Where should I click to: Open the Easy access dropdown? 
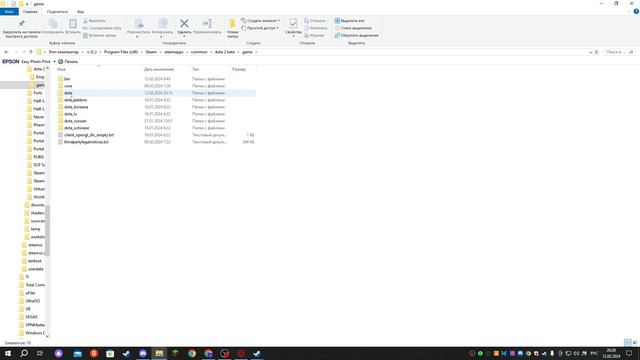pyautogui.click(x=260, y=28)
